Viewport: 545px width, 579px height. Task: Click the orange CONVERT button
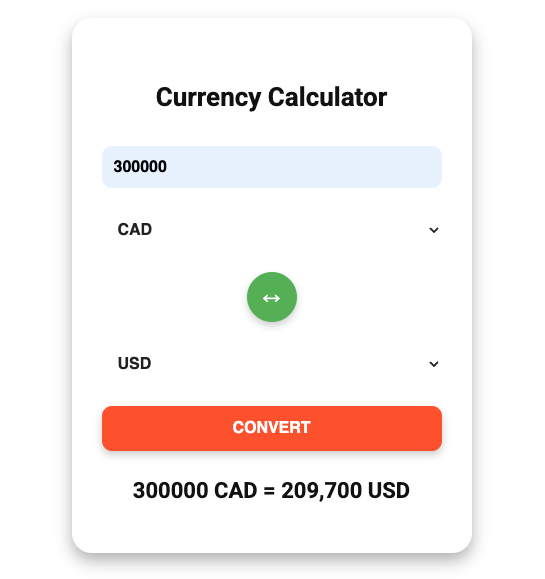[272, 428]
